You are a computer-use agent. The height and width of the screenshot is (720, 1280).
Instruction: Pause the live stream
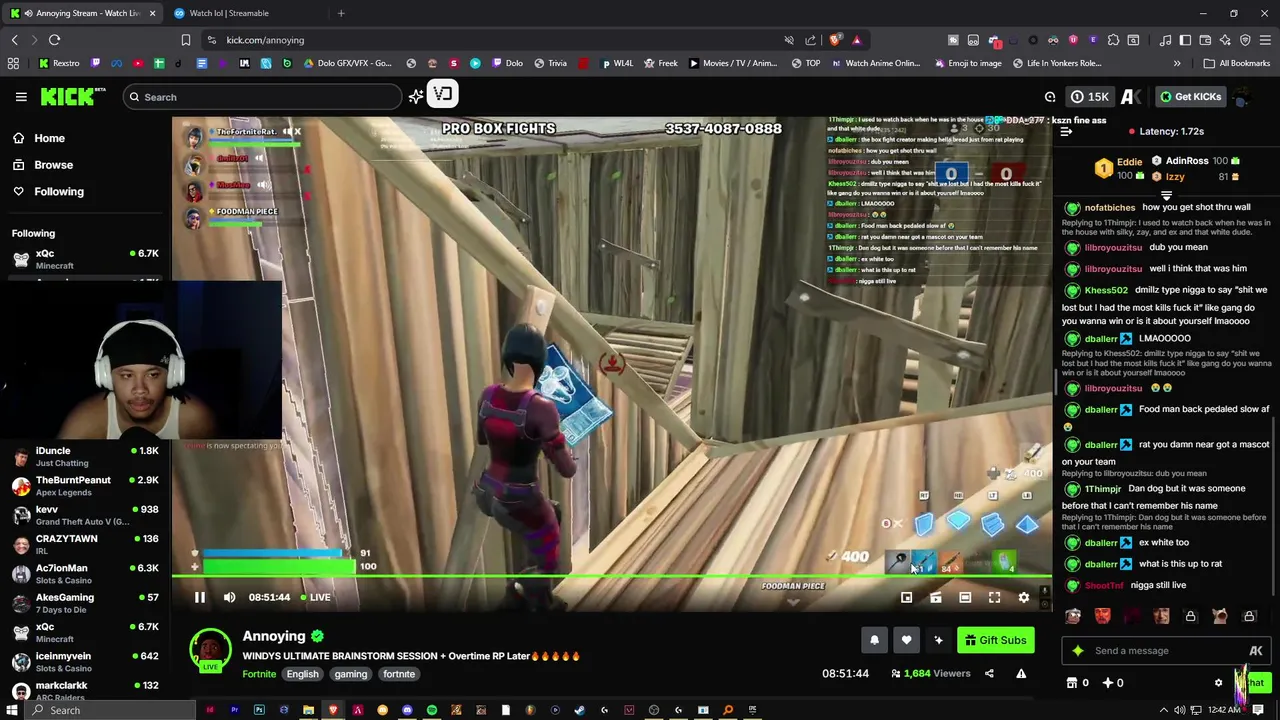click(x=200, y=597)
